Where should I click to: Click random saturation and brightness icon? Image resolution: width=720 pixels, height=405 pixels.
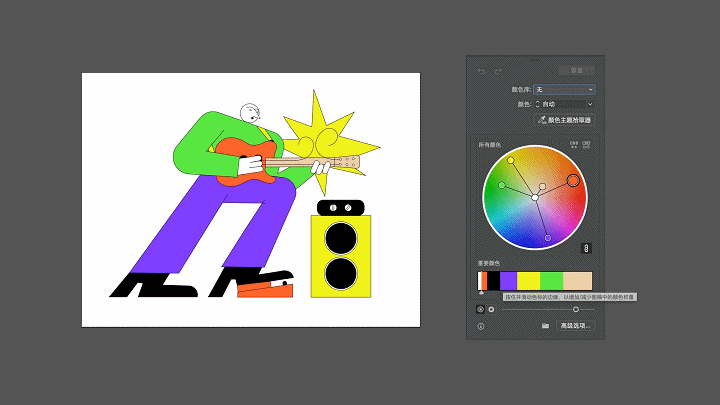click(586, 145)
